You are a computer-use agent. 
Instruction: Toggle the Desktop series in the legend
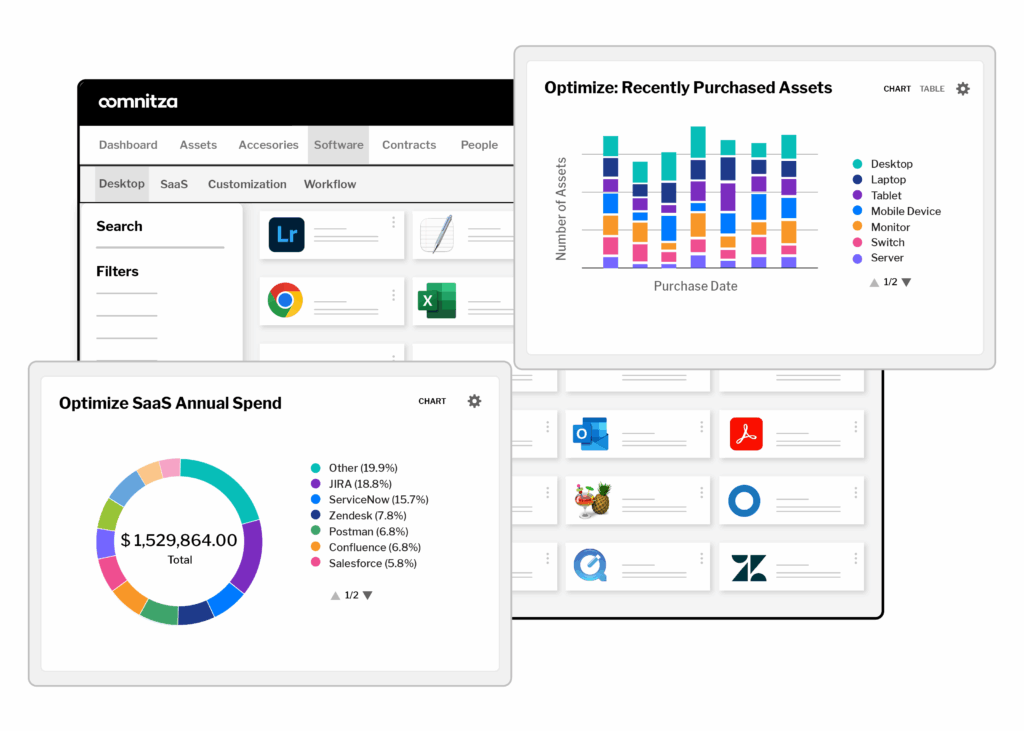(x=891, y=163)
